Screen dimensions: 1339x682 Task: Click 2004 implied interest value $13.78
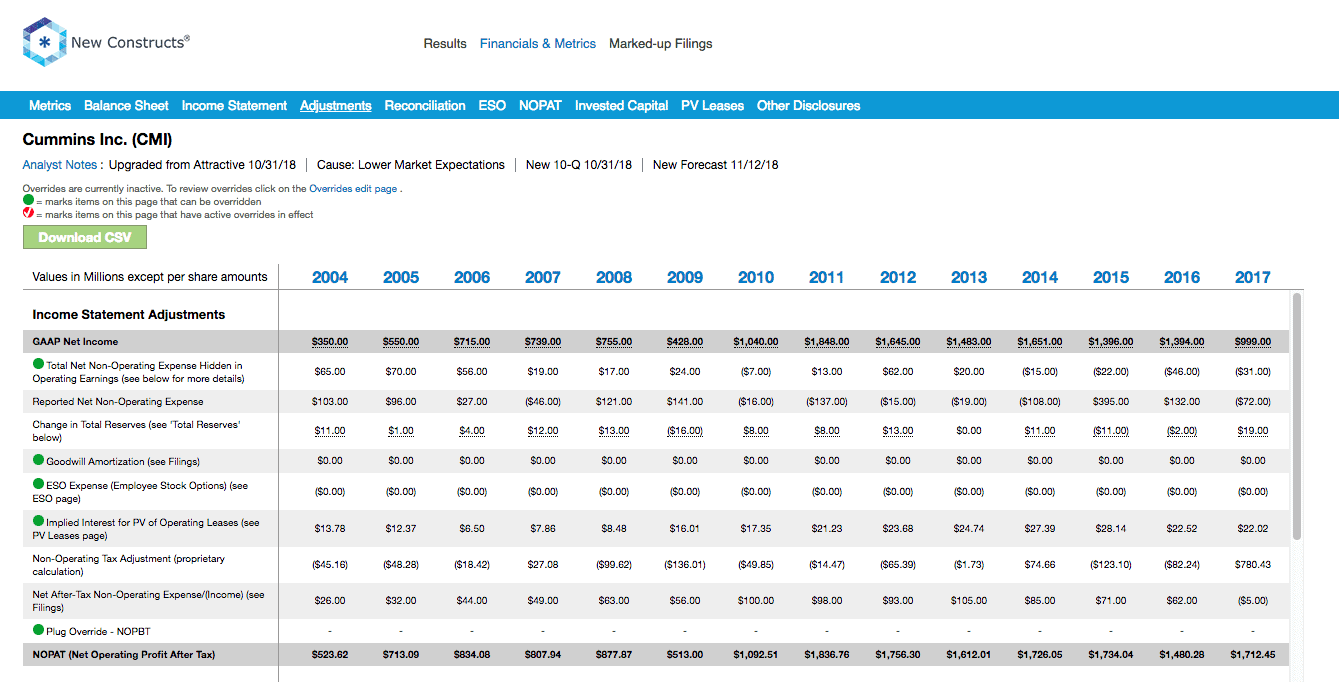[330, 528]
